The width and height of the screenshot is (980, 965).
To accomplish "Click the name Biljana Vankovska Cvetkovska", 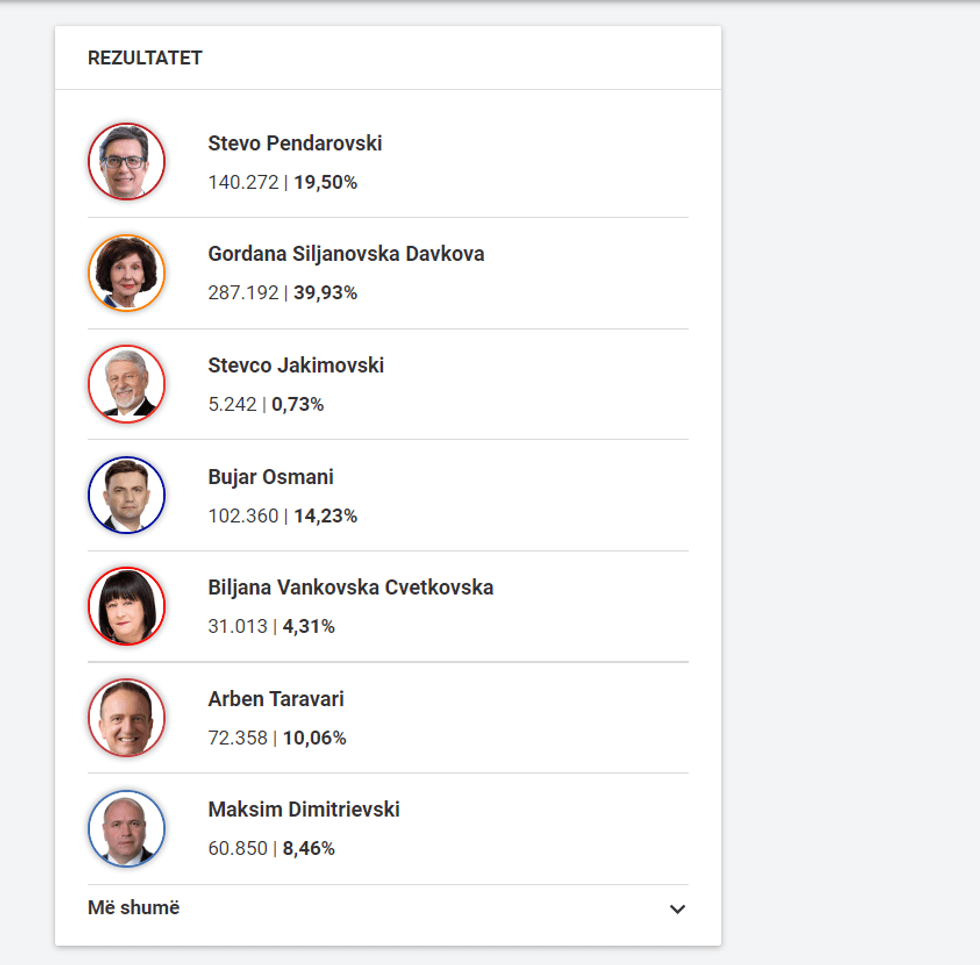I will tap(351, 587).
